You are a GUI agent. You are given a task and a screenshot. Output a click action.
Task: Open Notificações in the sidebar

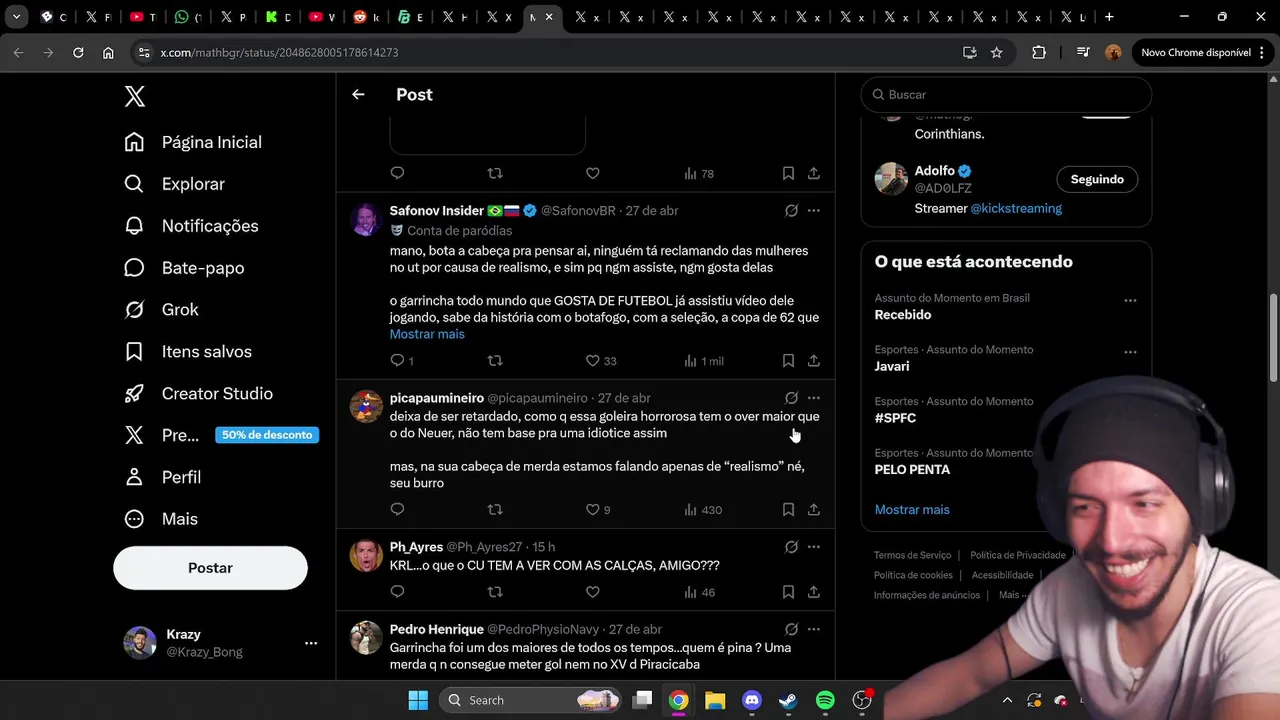191,226
